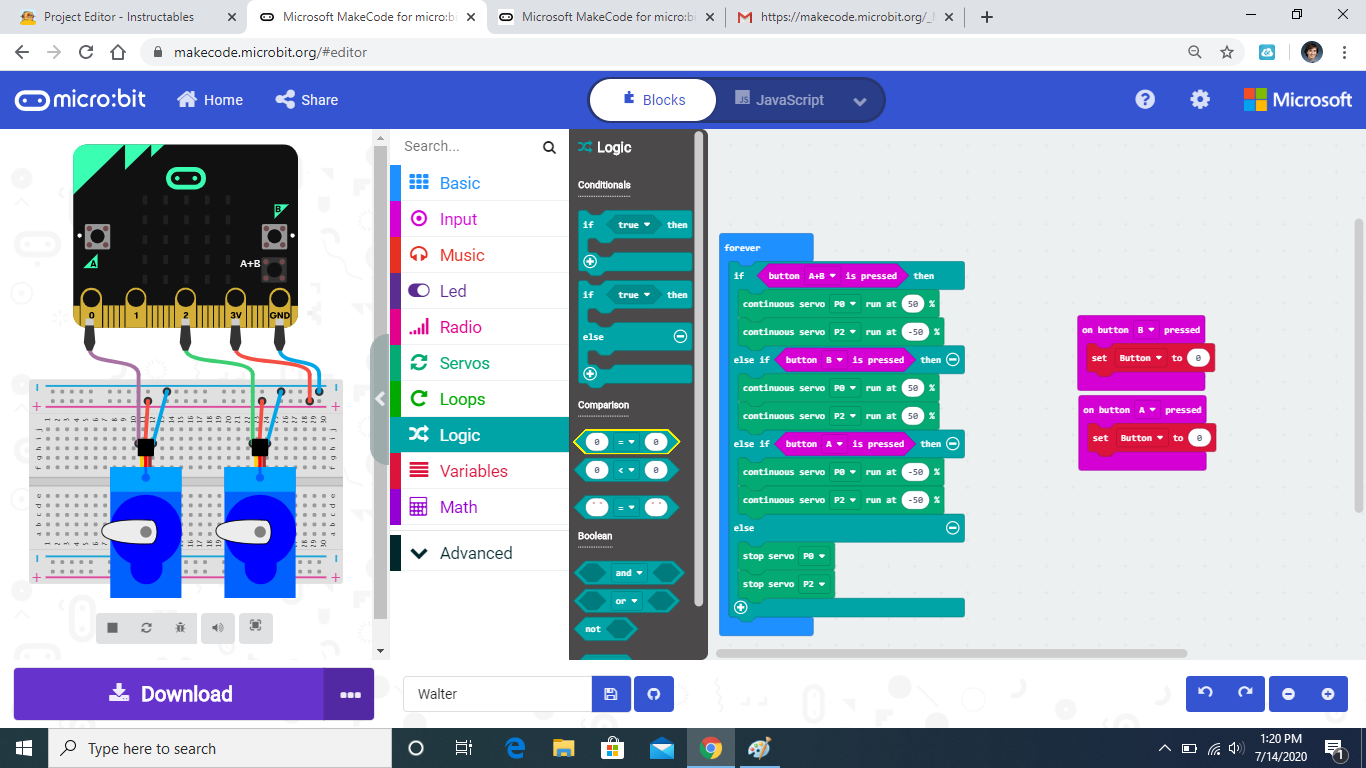The image size is (1366, 768).
Task: Click the search magnifier in toolbox
Action: 549,147
